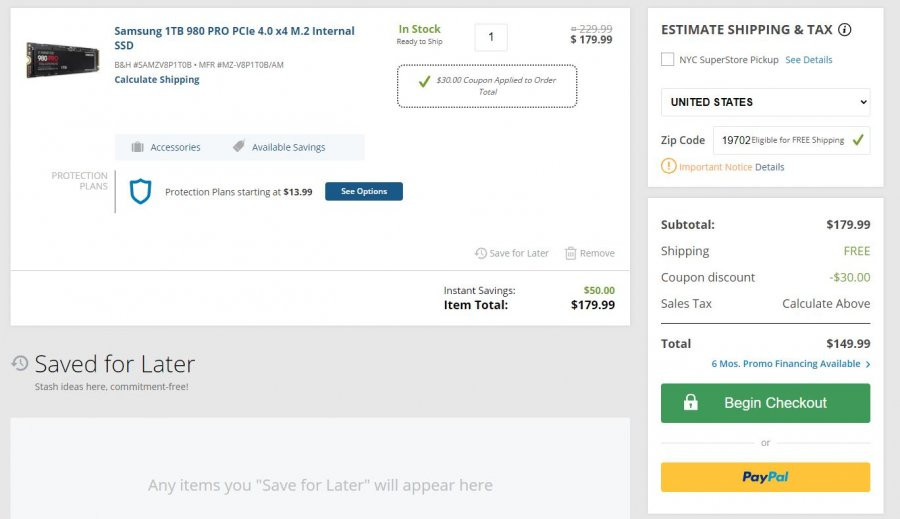Click the Samsung 980 PRO SSD thumbnail
Viewport: 900px width, 519px height.
click(x=63, y=60)
